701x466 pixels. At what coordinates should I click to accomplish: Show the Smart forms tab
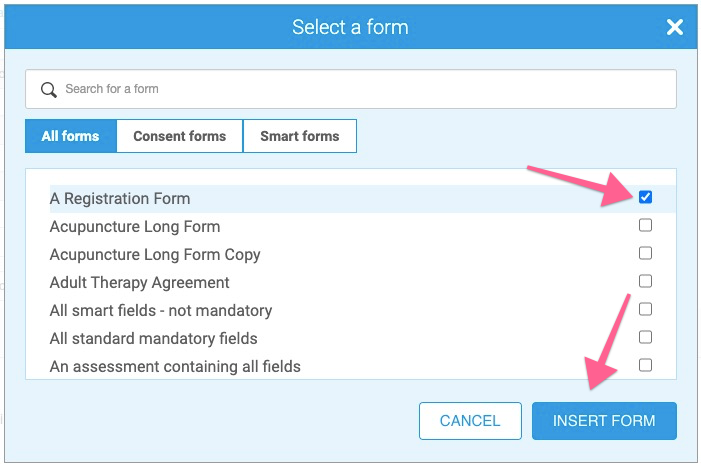coord(299,136)
